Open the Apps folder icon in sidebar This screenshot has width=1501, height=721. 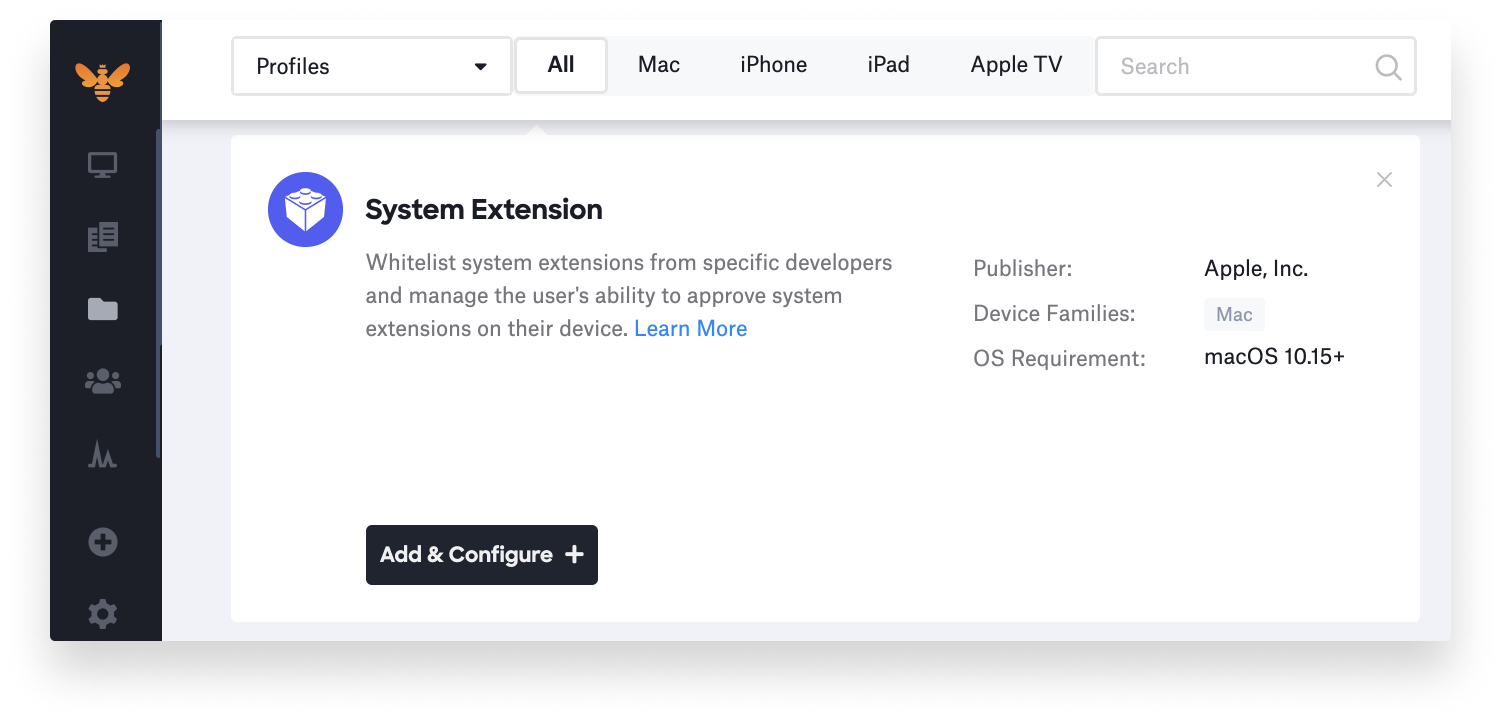click(103, 309)
